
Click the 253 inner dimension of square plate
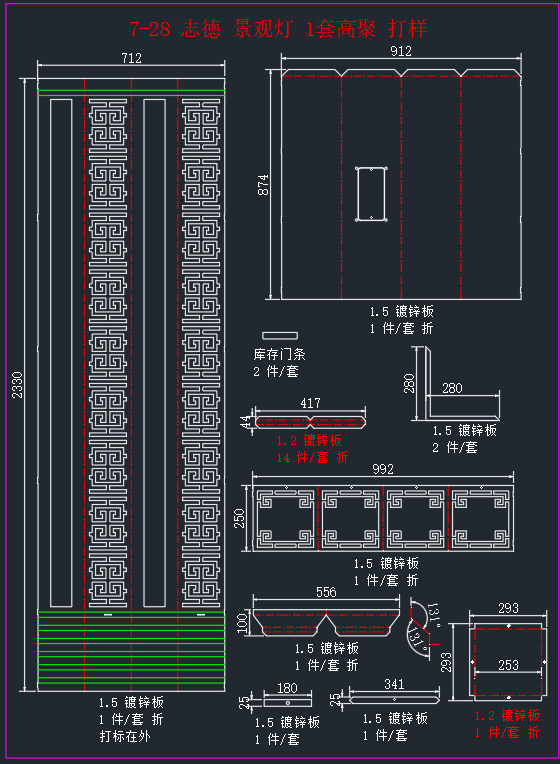(508, 665)
